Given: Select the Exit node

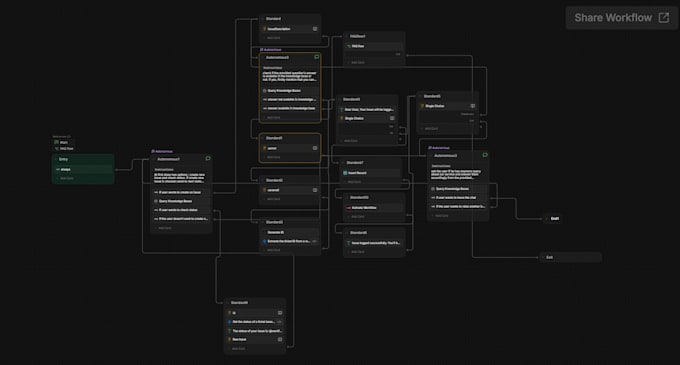Looking at the screenshot, I should [570, 257].
